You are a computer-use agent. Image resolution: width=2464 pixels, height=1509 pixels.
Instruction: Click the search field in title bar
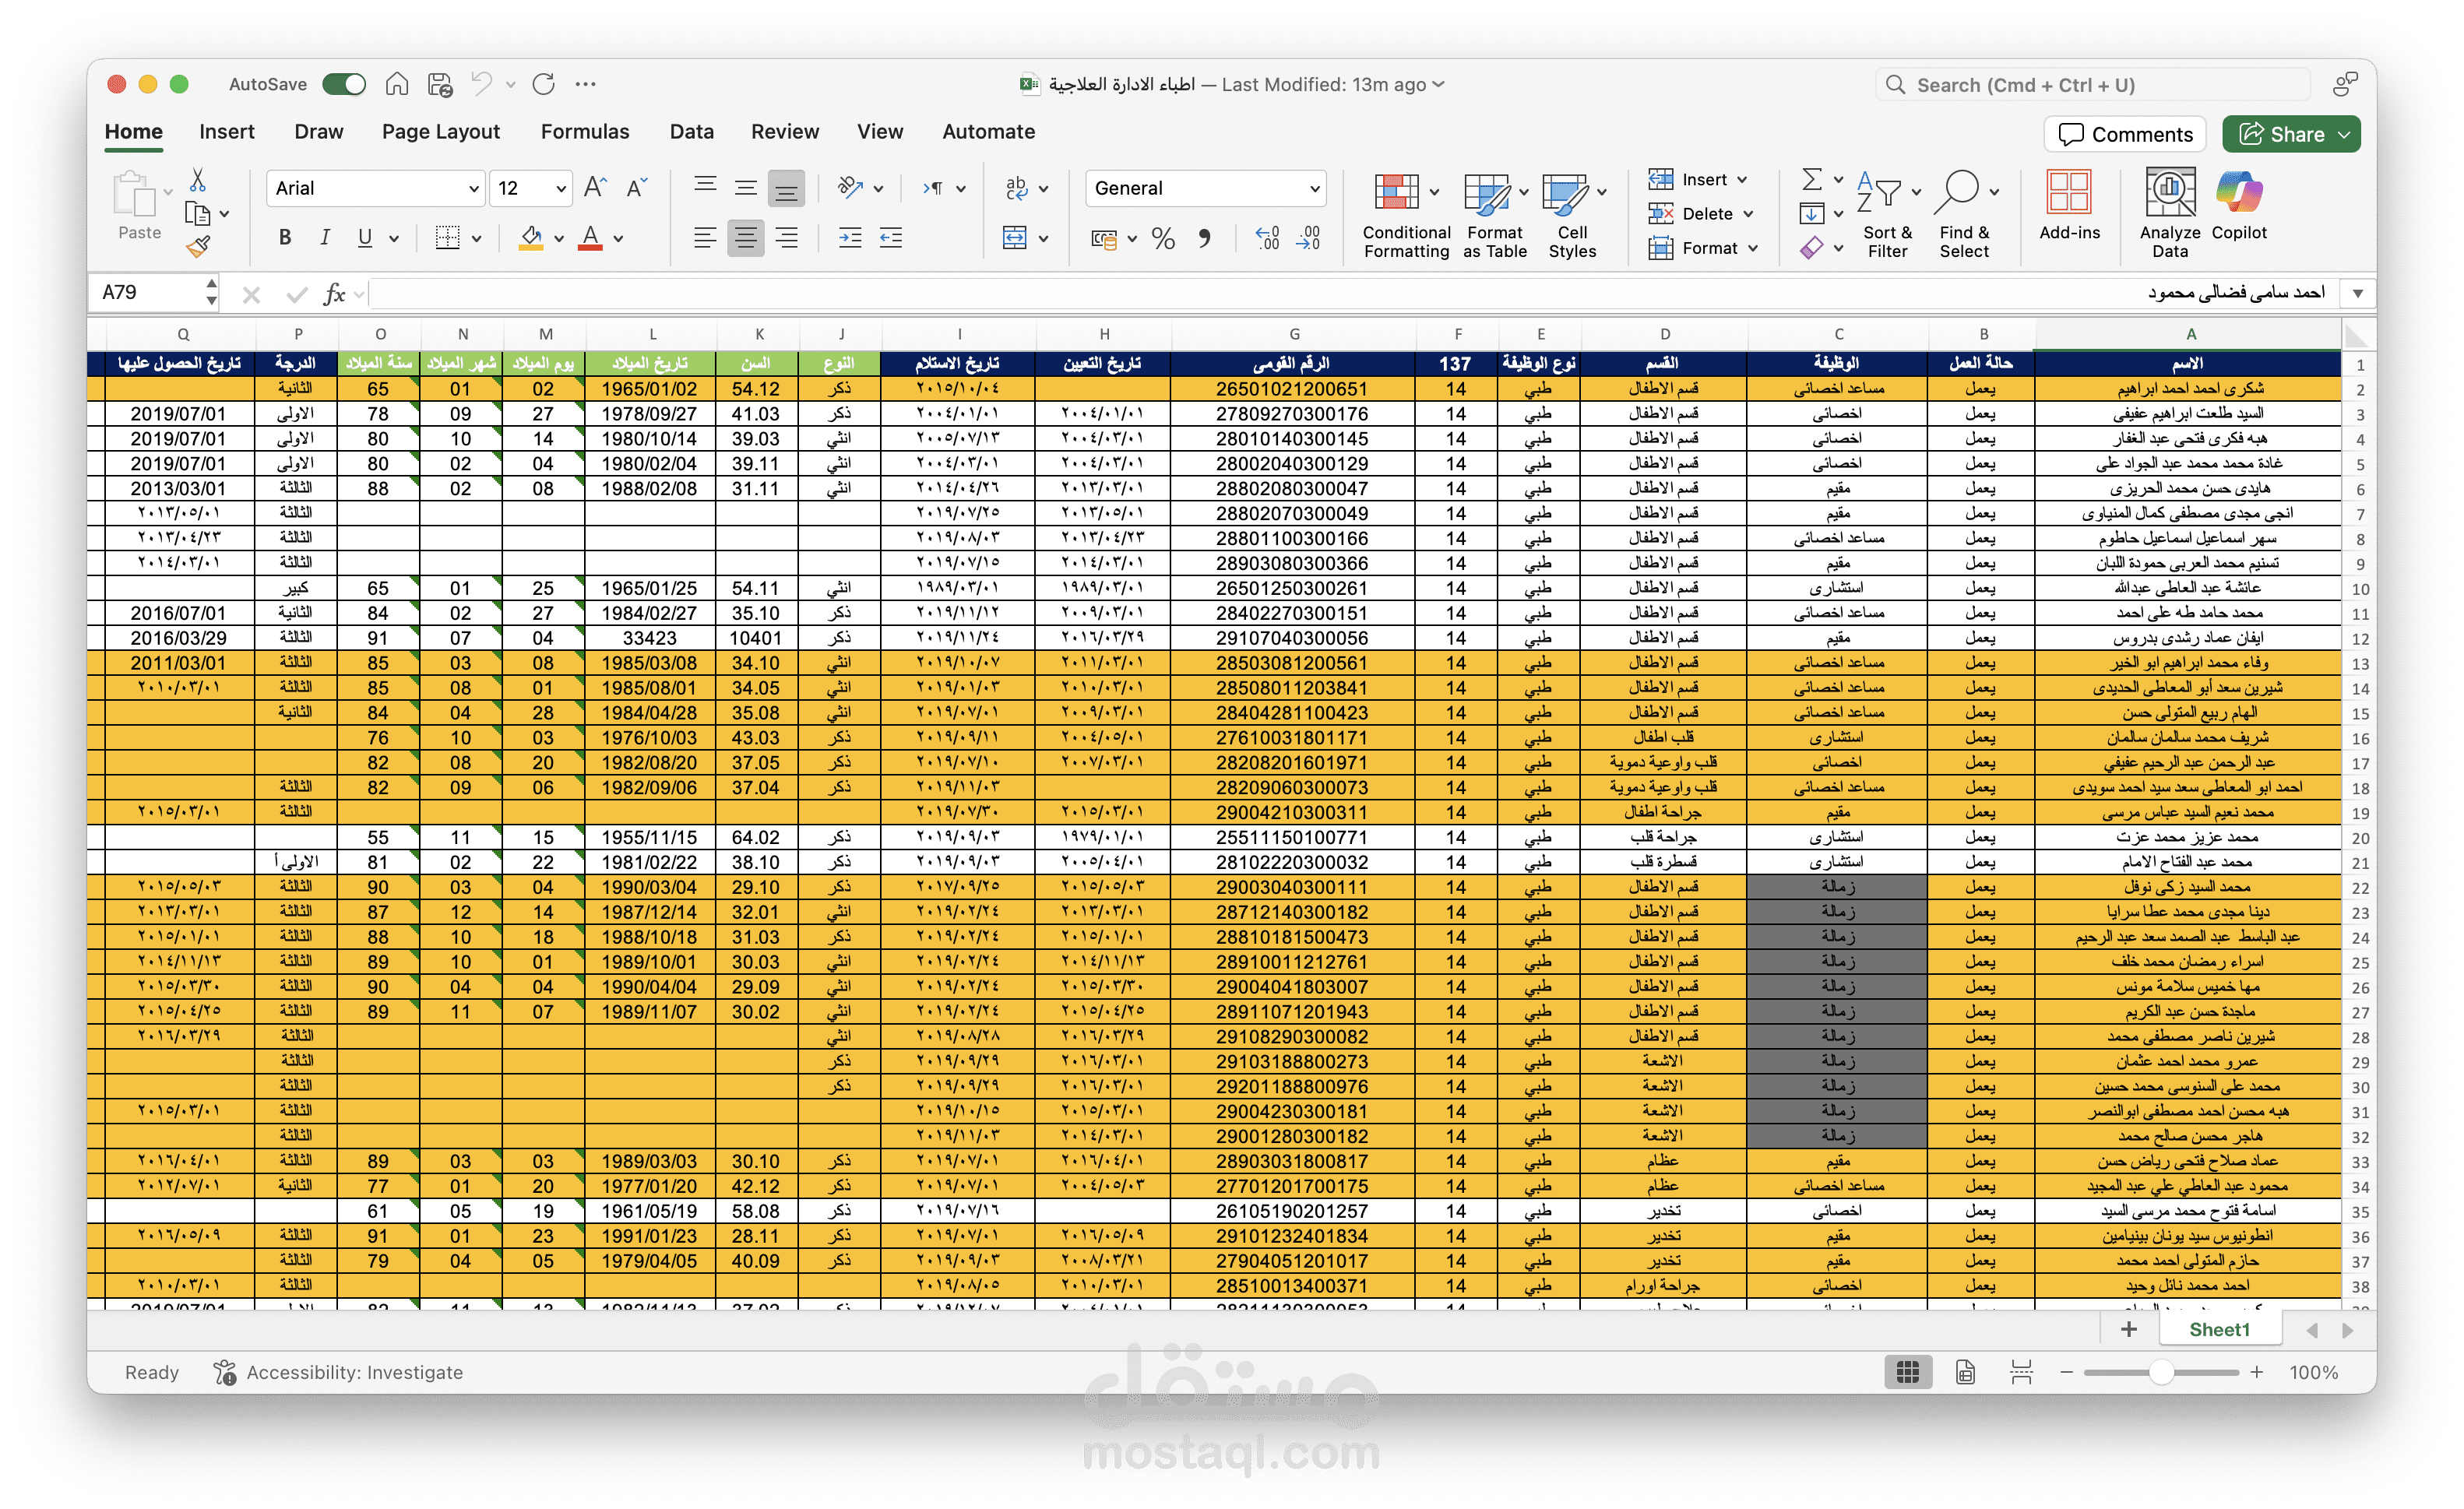(2093, 85)
